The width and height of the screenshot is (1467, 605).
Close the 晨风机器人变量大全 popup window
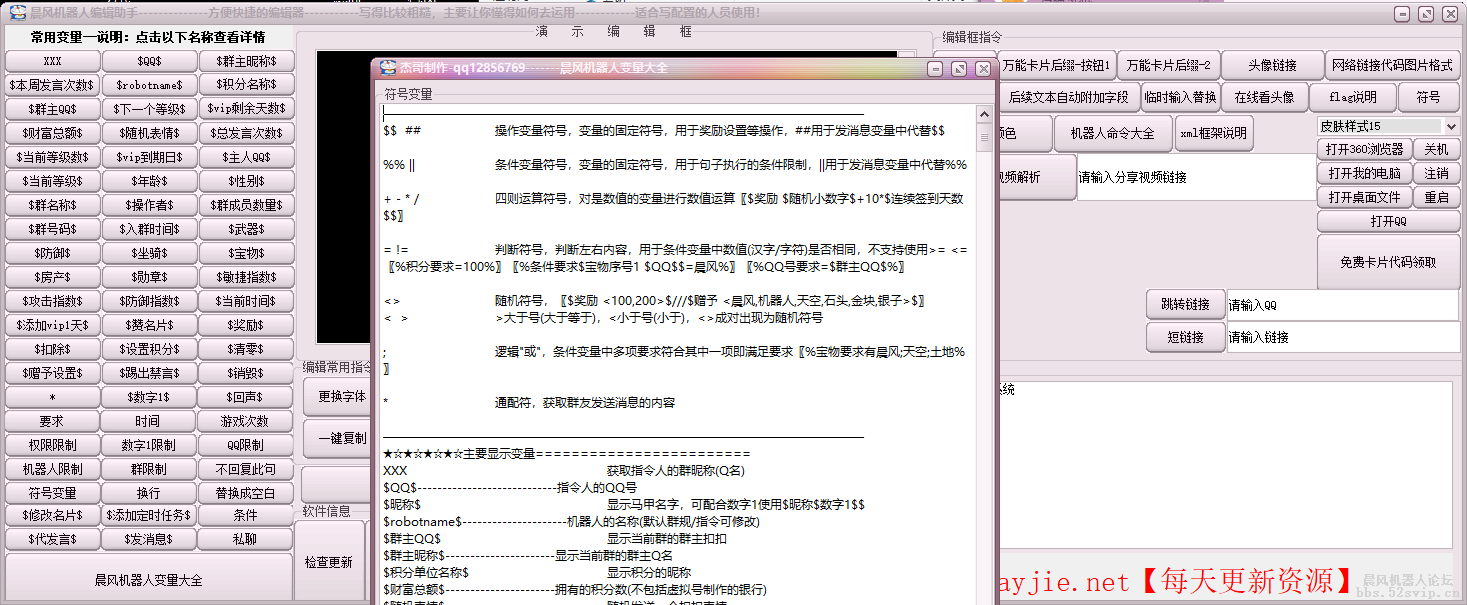983,68
